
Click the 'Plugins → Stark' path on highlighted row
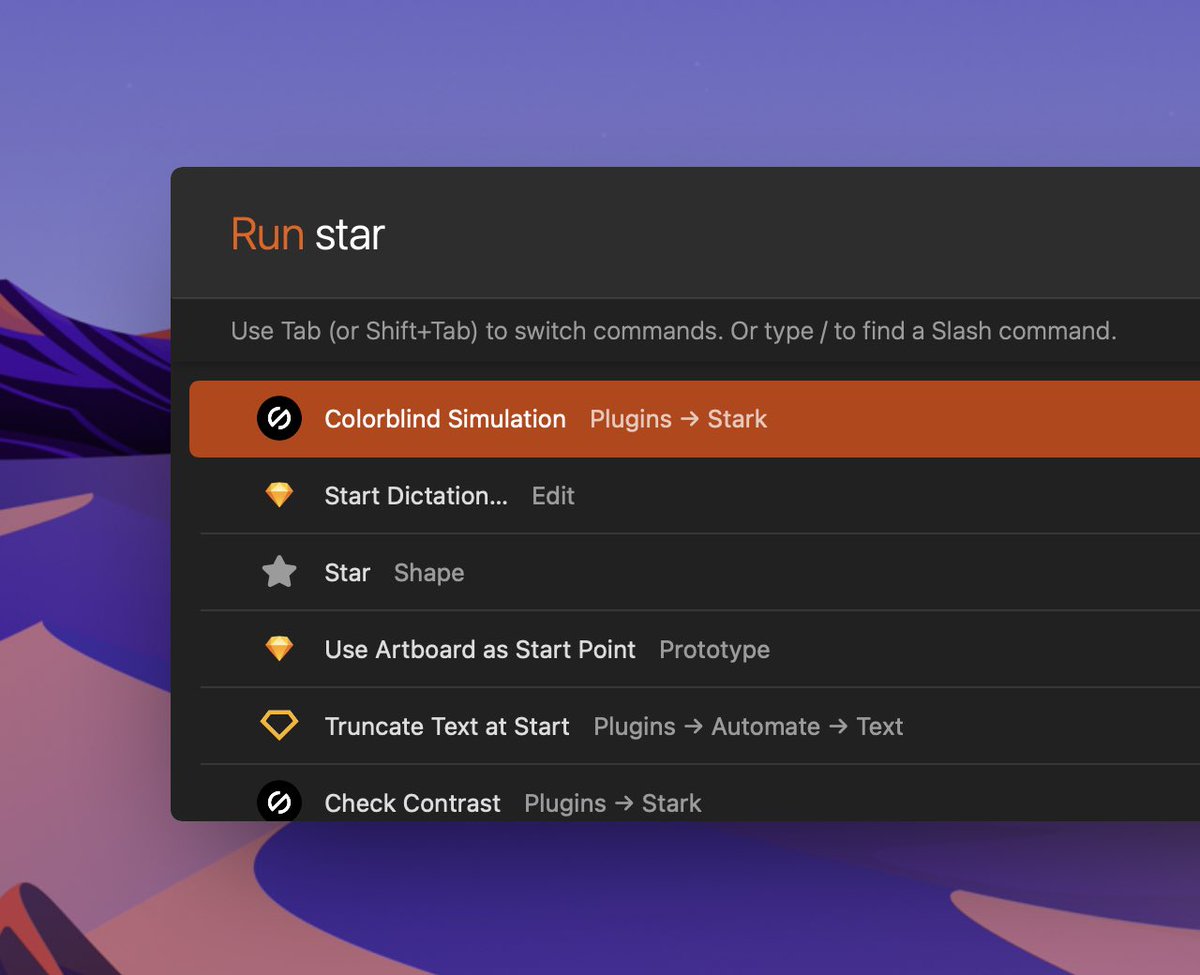pyautogui.click(x=678, y=419)
